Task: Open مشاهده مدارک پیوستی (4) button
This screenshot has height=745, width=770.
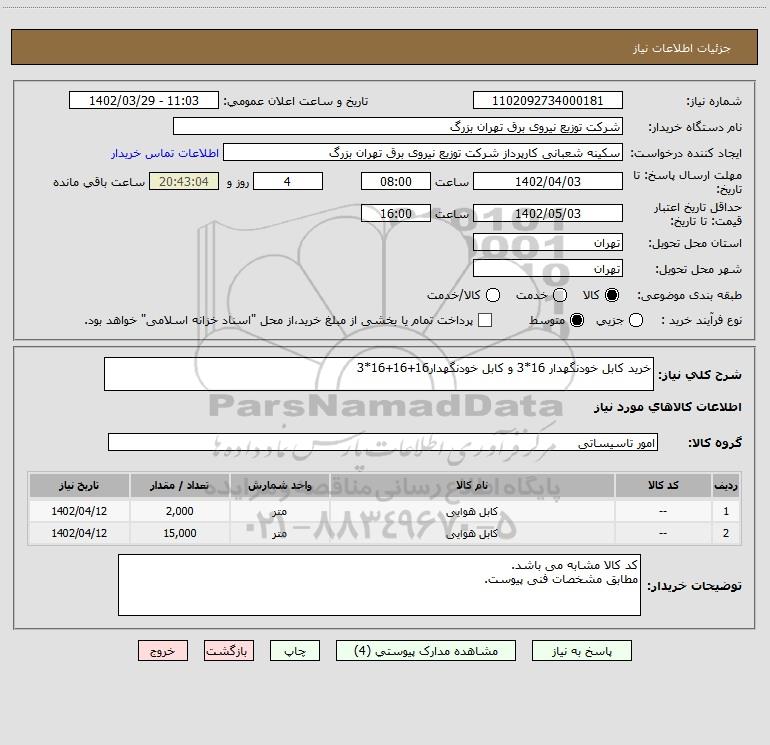Action: tap(426, 651)
